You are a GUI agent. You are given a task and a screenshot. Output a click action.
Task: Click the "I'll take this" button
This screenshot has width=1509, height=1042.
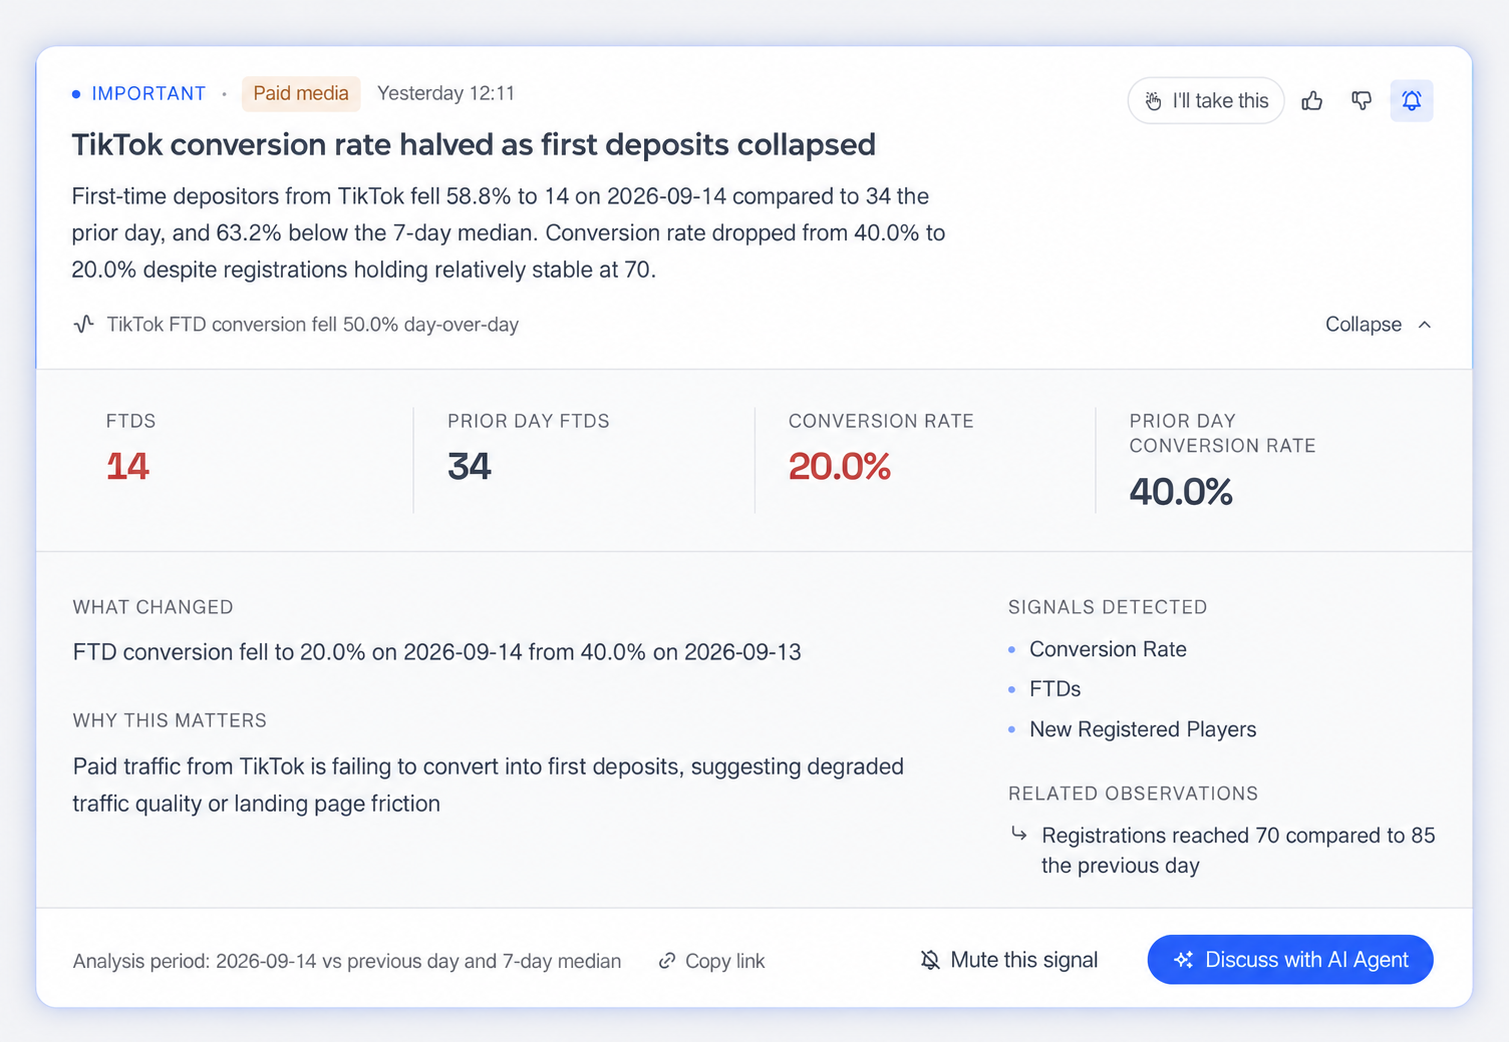click(1205, 100)
